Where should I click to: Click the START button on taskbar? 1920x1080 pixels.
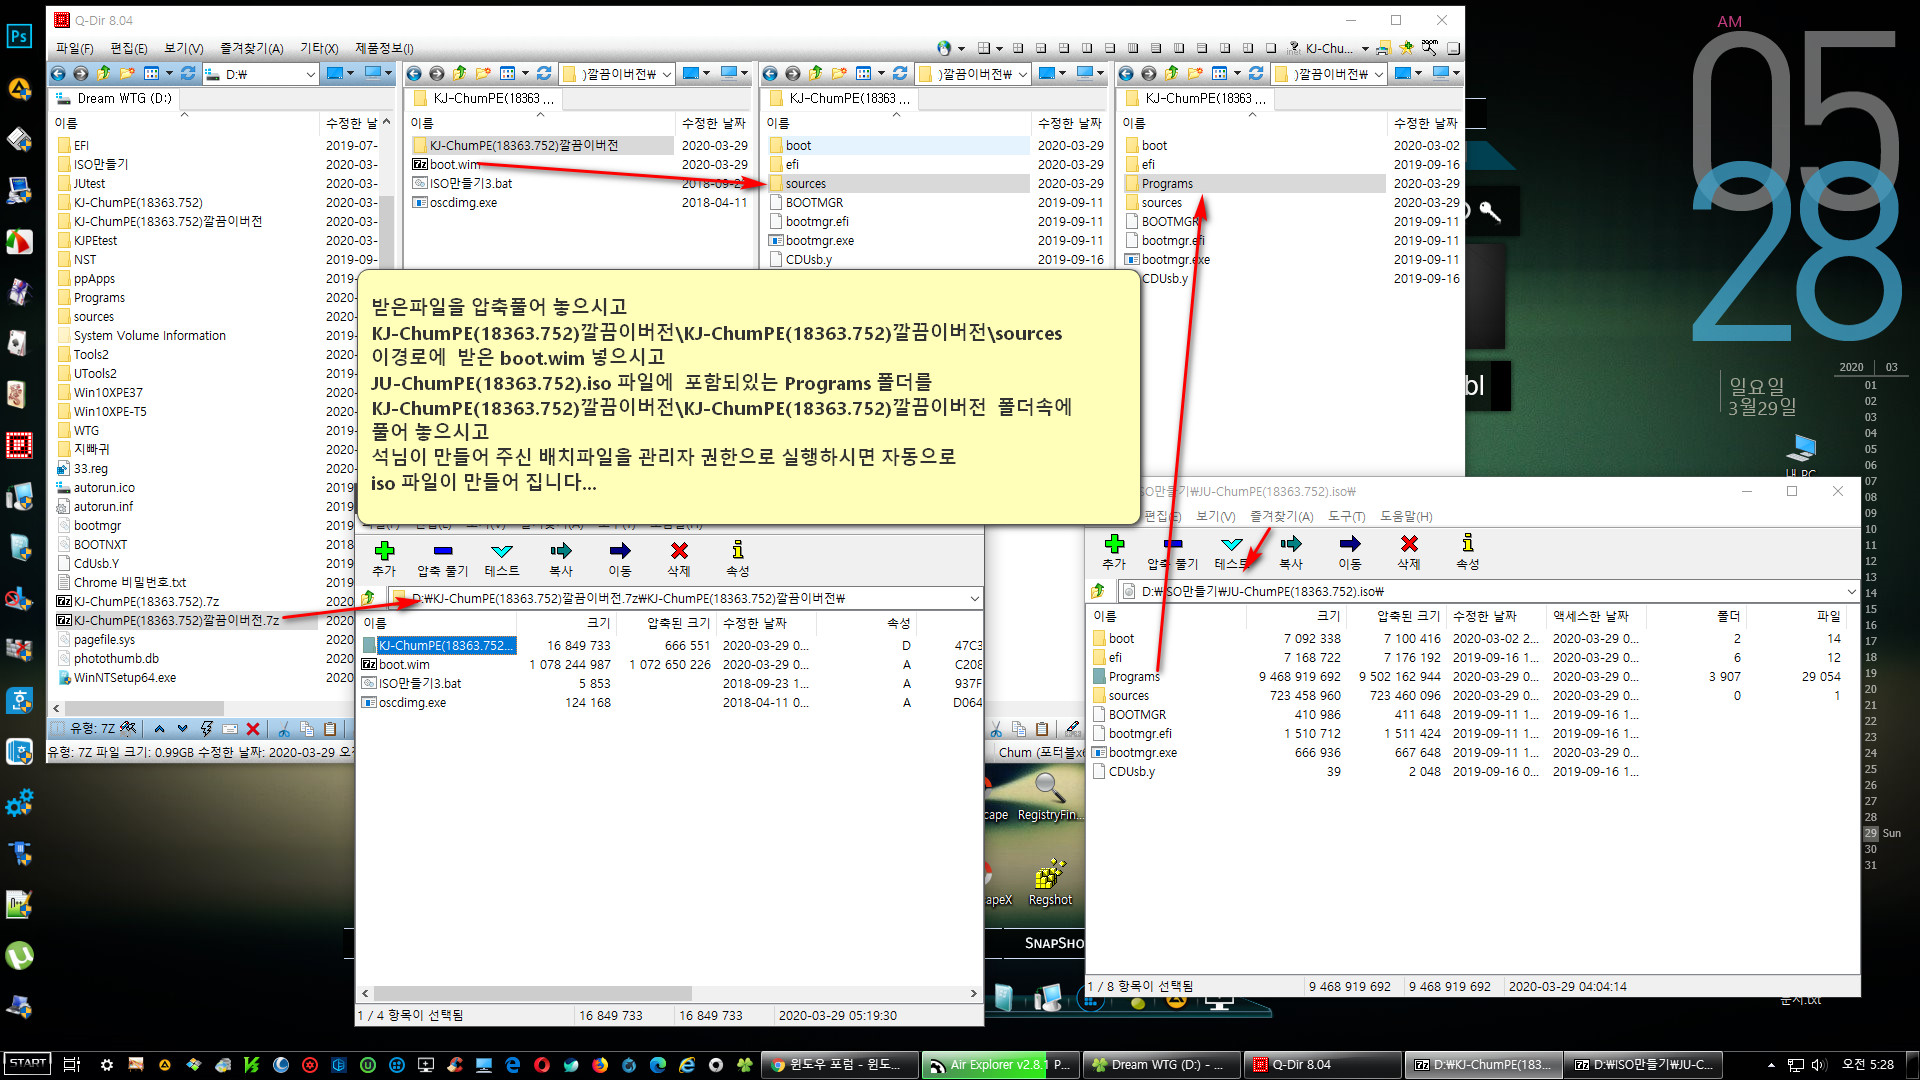[27, 1064]
